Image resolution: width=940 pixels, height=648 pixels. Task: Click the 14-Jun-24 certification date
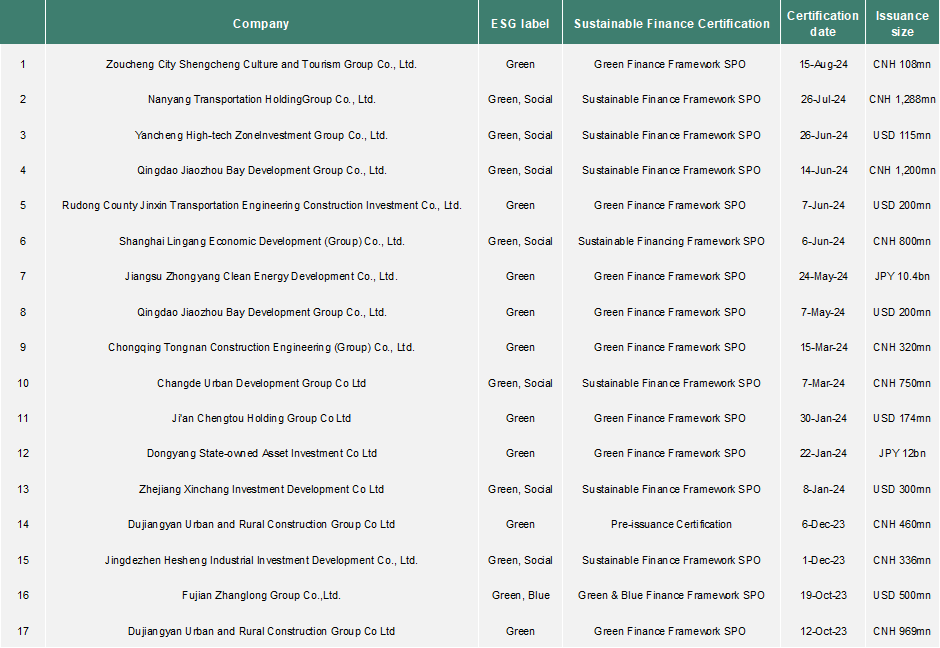click(823, 170)
